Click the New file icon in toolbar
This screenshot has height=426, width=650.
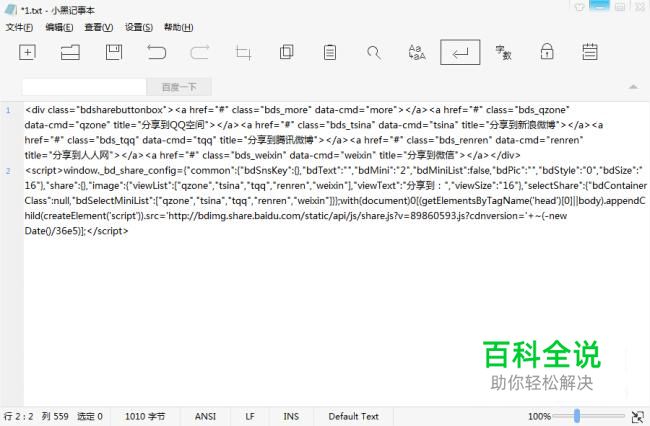pyautogui.click(x=27, y=52)
